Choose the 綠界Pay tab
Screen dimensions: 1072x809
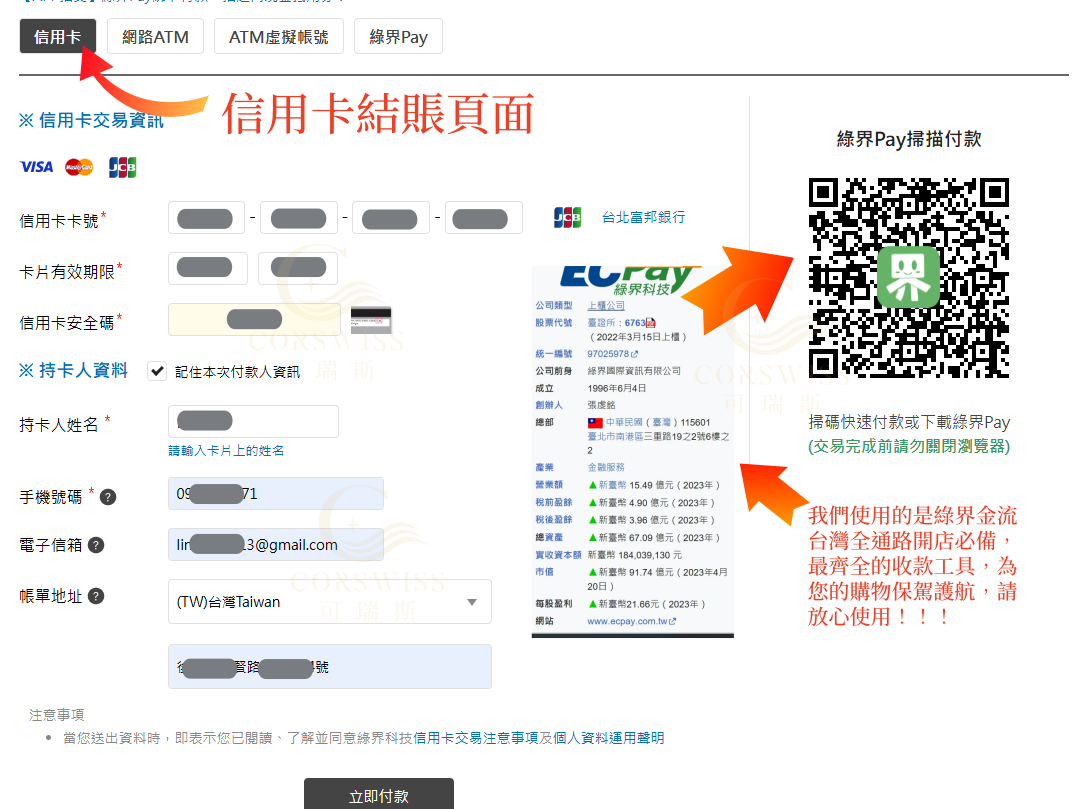[x=398, y=36]
